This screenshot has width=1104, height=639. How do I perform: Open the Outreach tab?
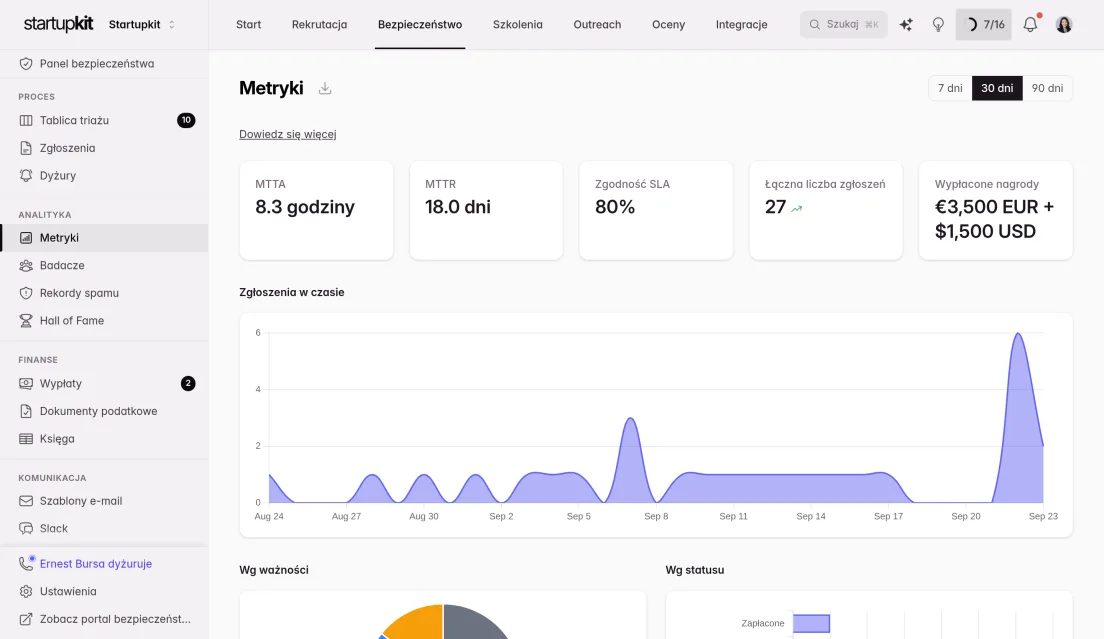(x=597, y=25)
